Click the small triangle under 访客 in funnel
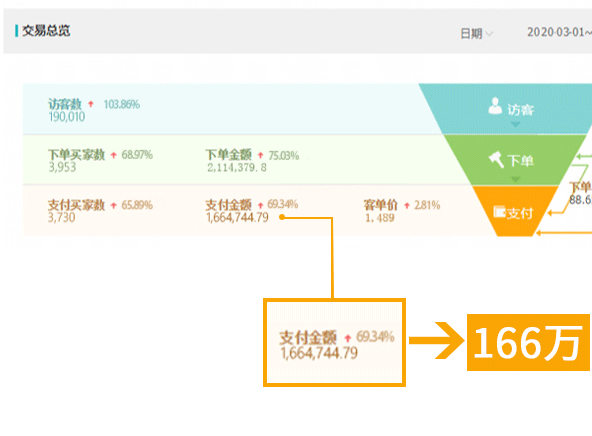Viewport: 592px width, 436px height. click(515, 124)
